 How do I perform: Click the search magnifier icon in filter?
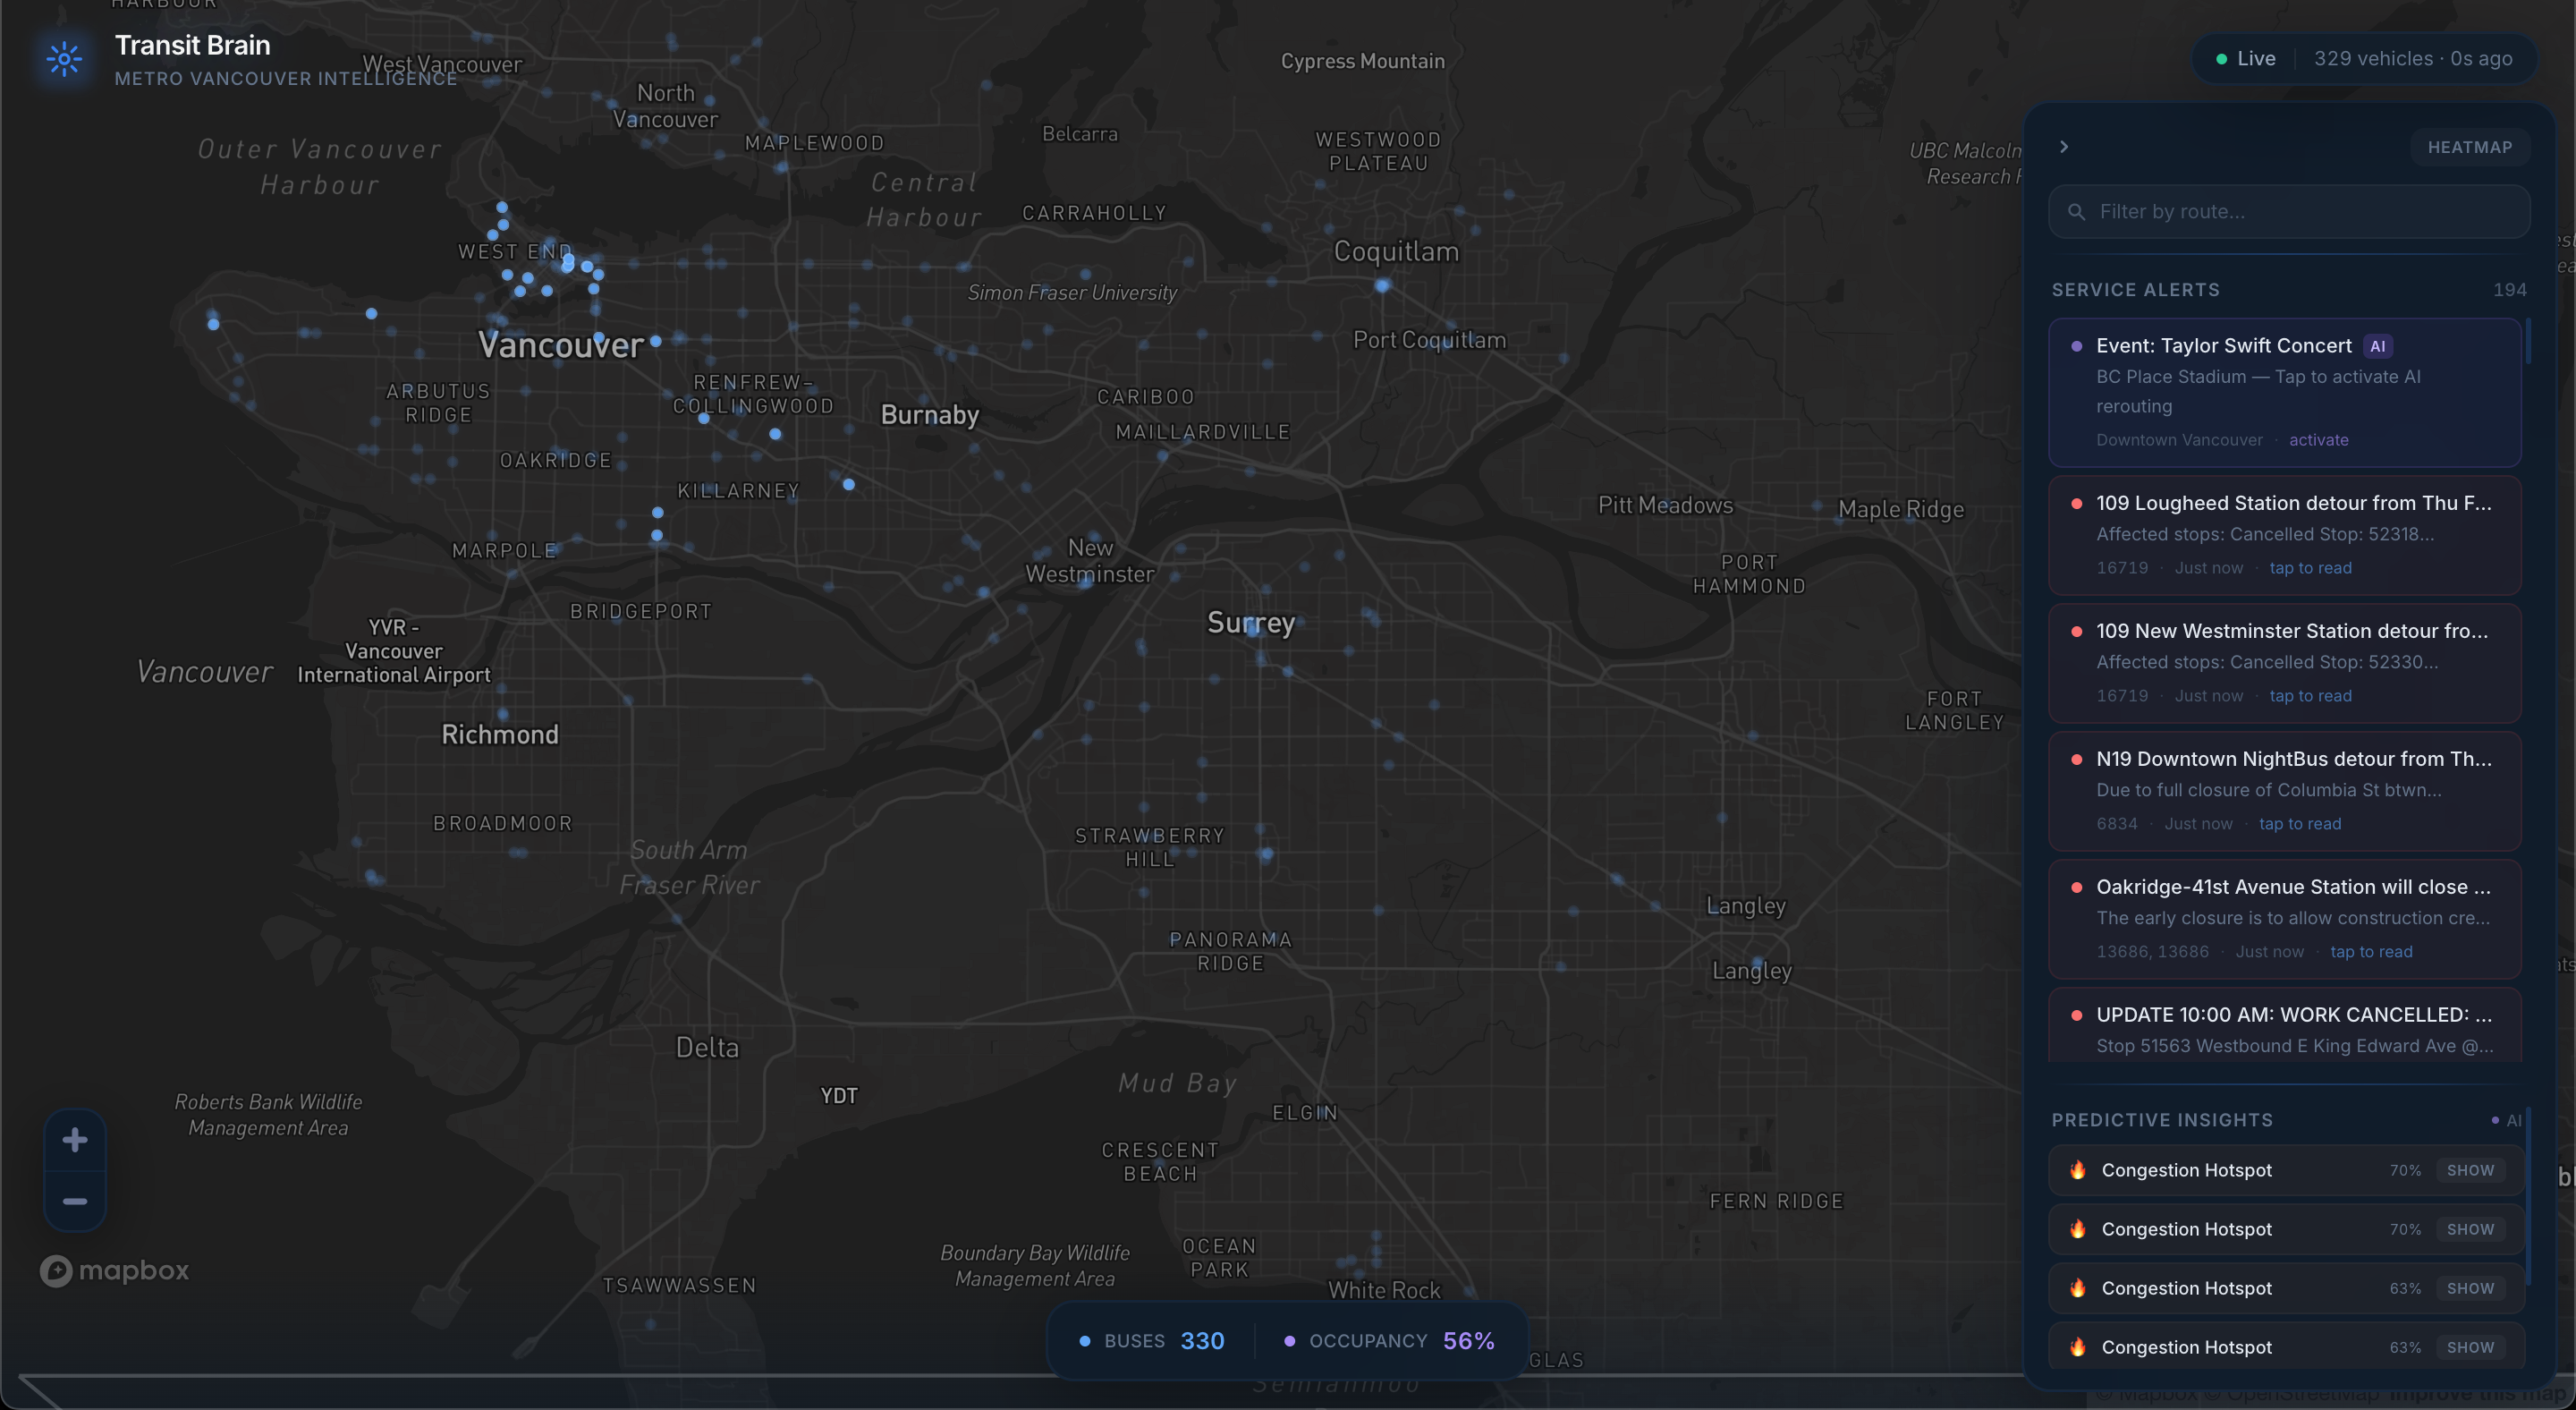click(x=2076, y=212)
